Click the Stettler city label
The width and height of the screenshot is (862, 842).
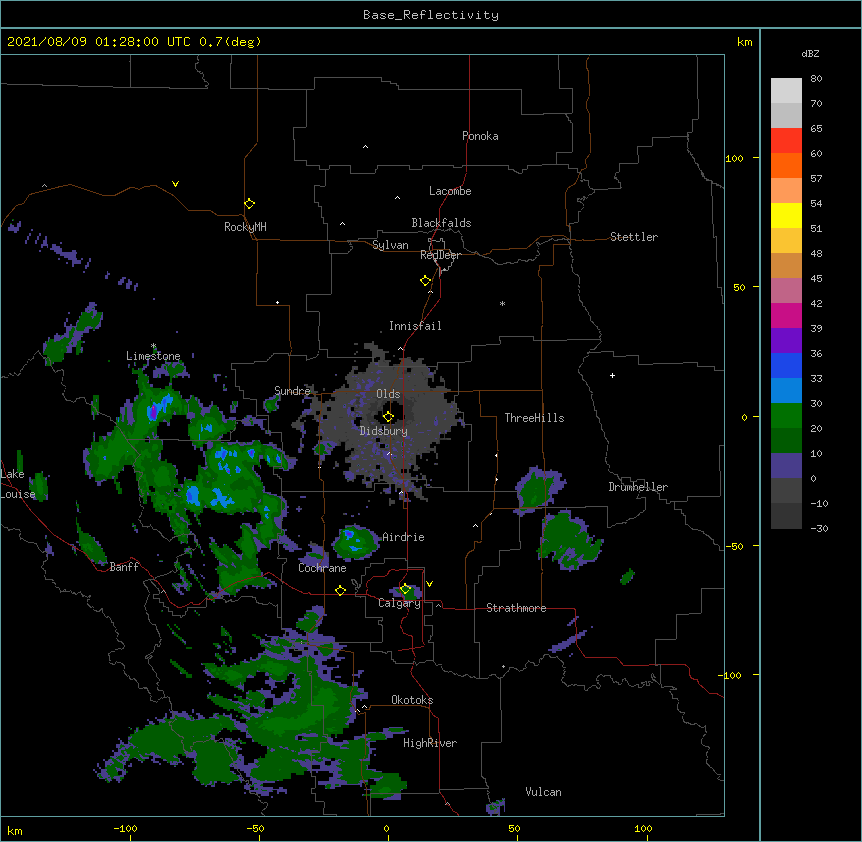coord(634,237)
